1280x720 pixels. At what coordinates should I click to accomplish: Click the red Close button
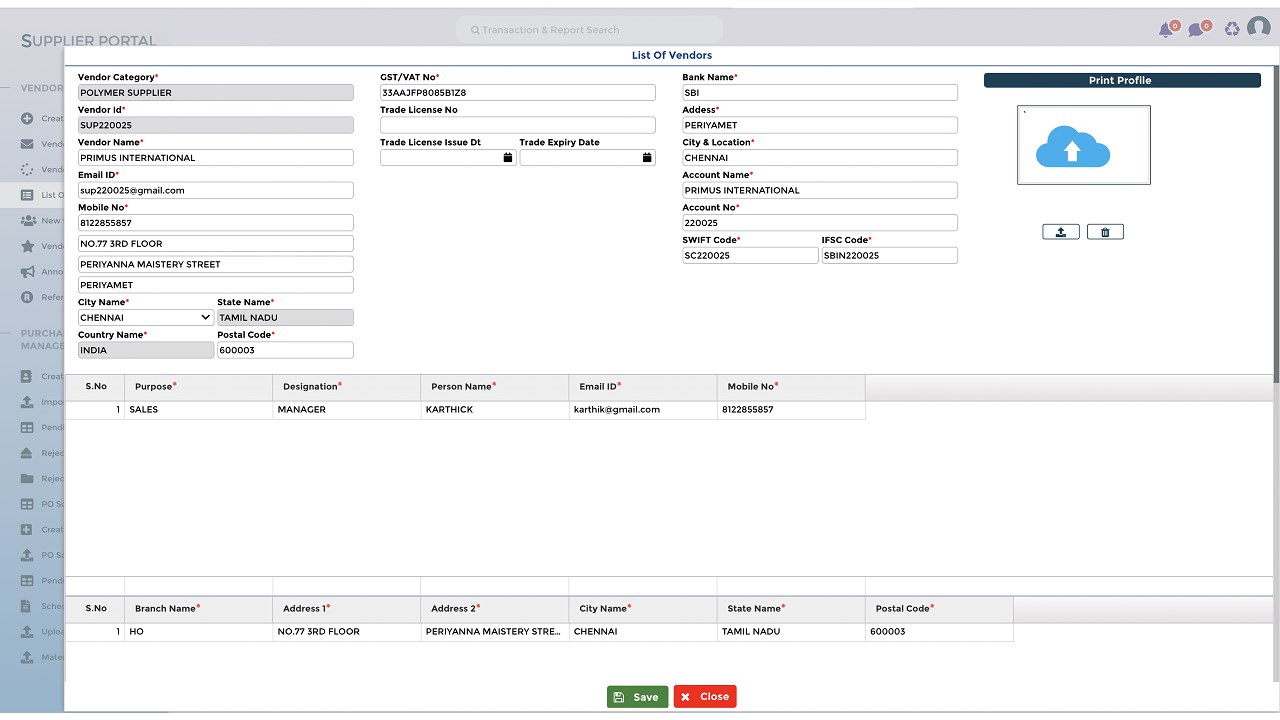click(x=705, y=697)
